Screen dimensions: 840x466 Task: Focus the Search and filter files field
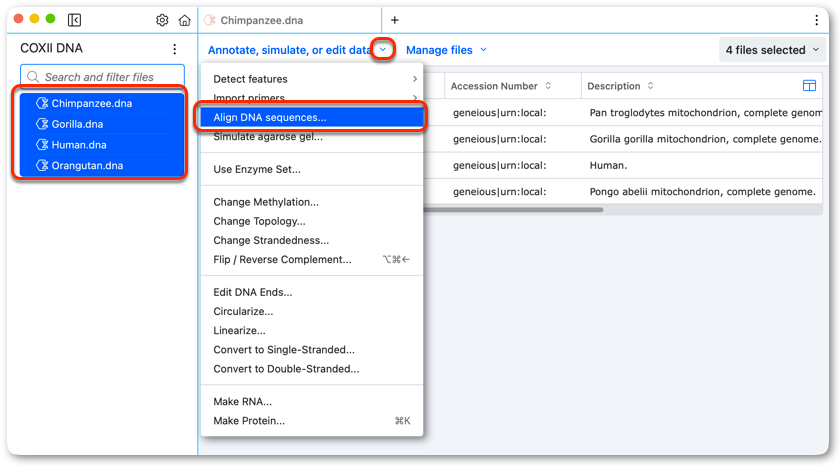(102, 77)
